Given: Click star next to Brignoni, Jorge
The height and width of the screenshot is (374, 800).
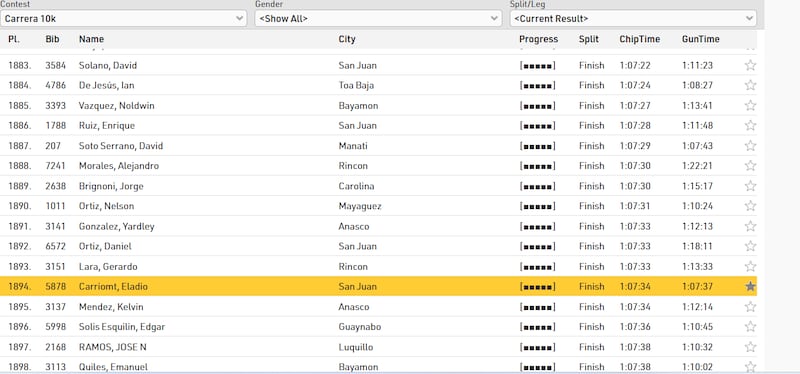Looking at the screenshot, I should [750, 186].
